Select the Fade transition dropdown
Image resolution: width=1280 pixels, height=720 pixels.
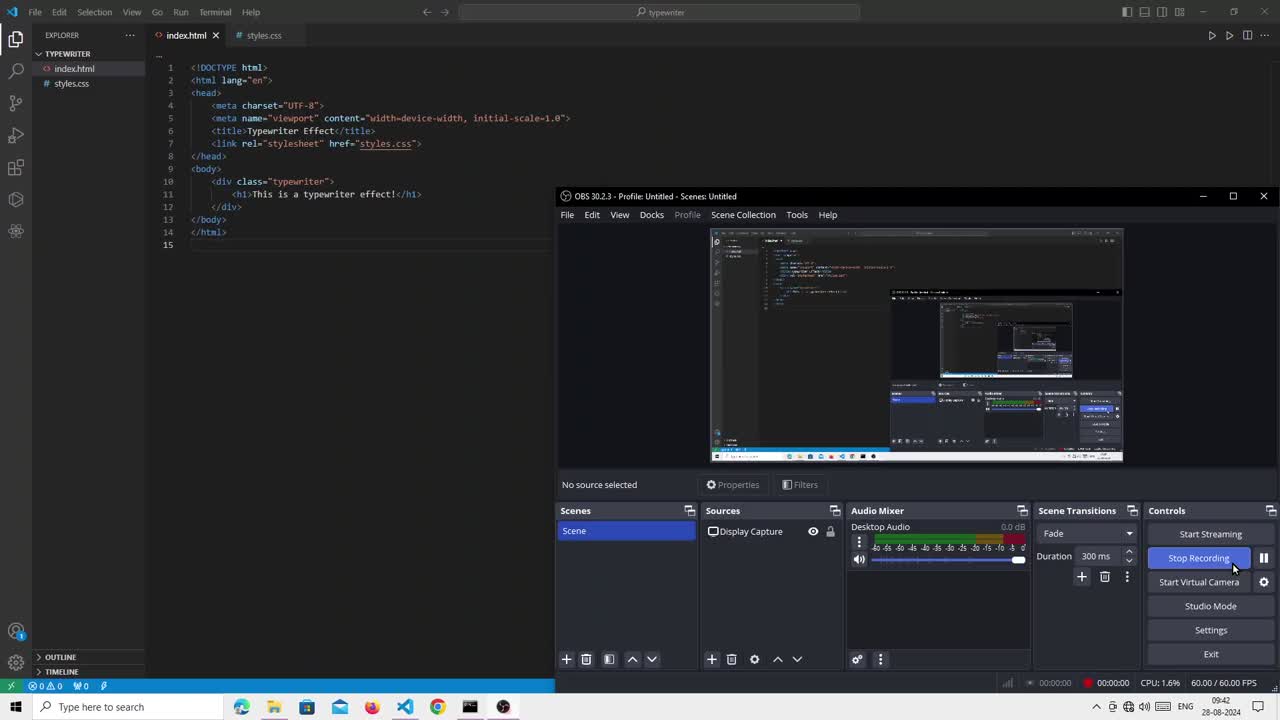1087,534
